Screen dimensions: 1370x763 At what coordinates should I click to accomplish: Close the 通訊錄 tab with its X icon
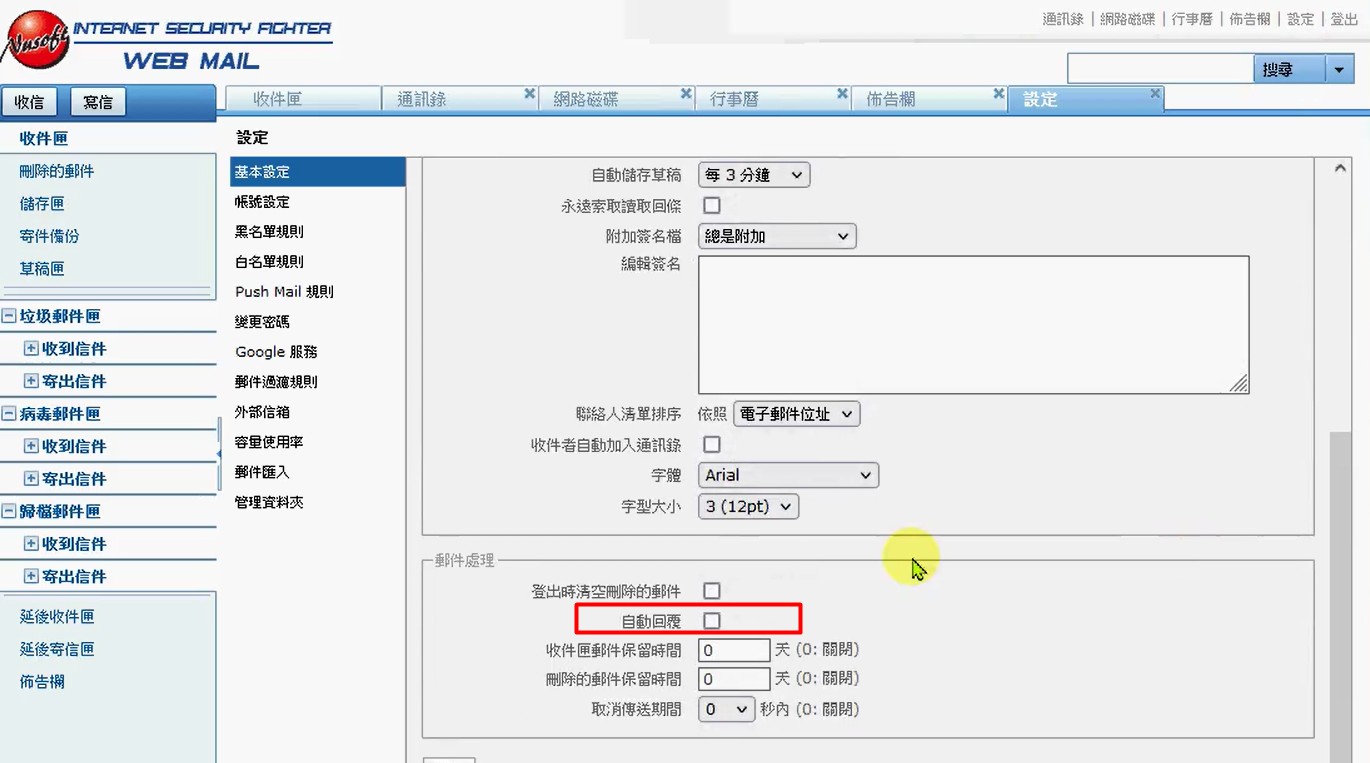pos(530,94)
